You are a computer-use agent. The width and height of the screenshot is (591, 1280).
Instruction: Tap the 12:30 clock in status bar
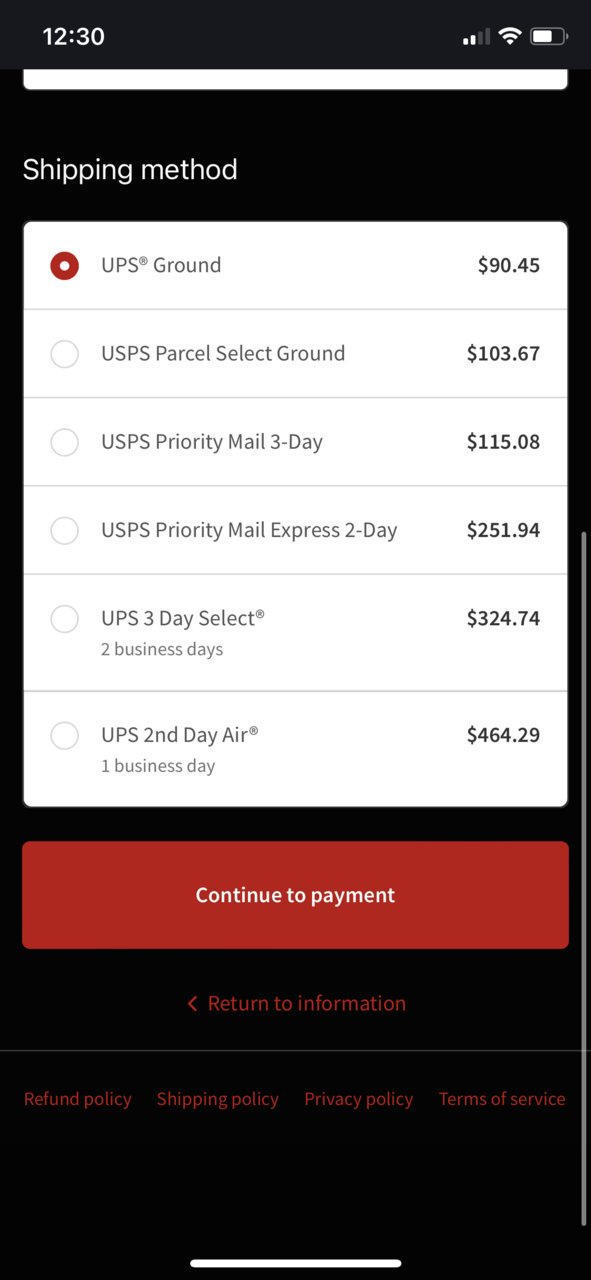73,37
